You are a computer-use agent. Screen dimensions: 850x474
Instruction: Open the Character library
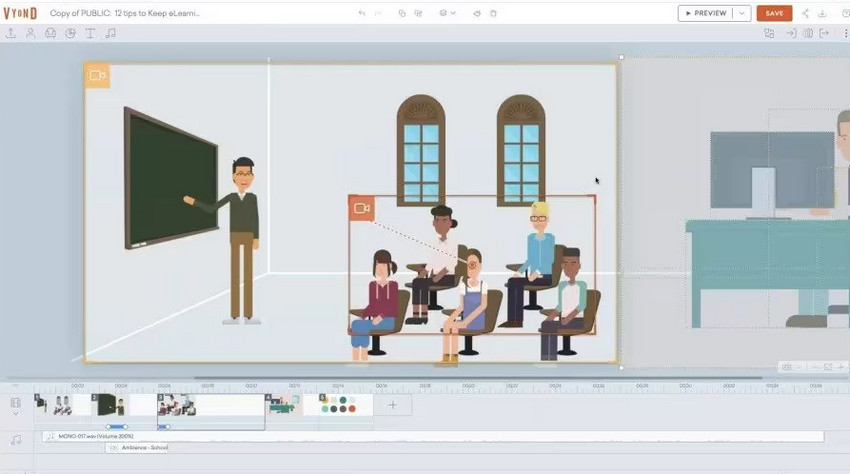30,33
